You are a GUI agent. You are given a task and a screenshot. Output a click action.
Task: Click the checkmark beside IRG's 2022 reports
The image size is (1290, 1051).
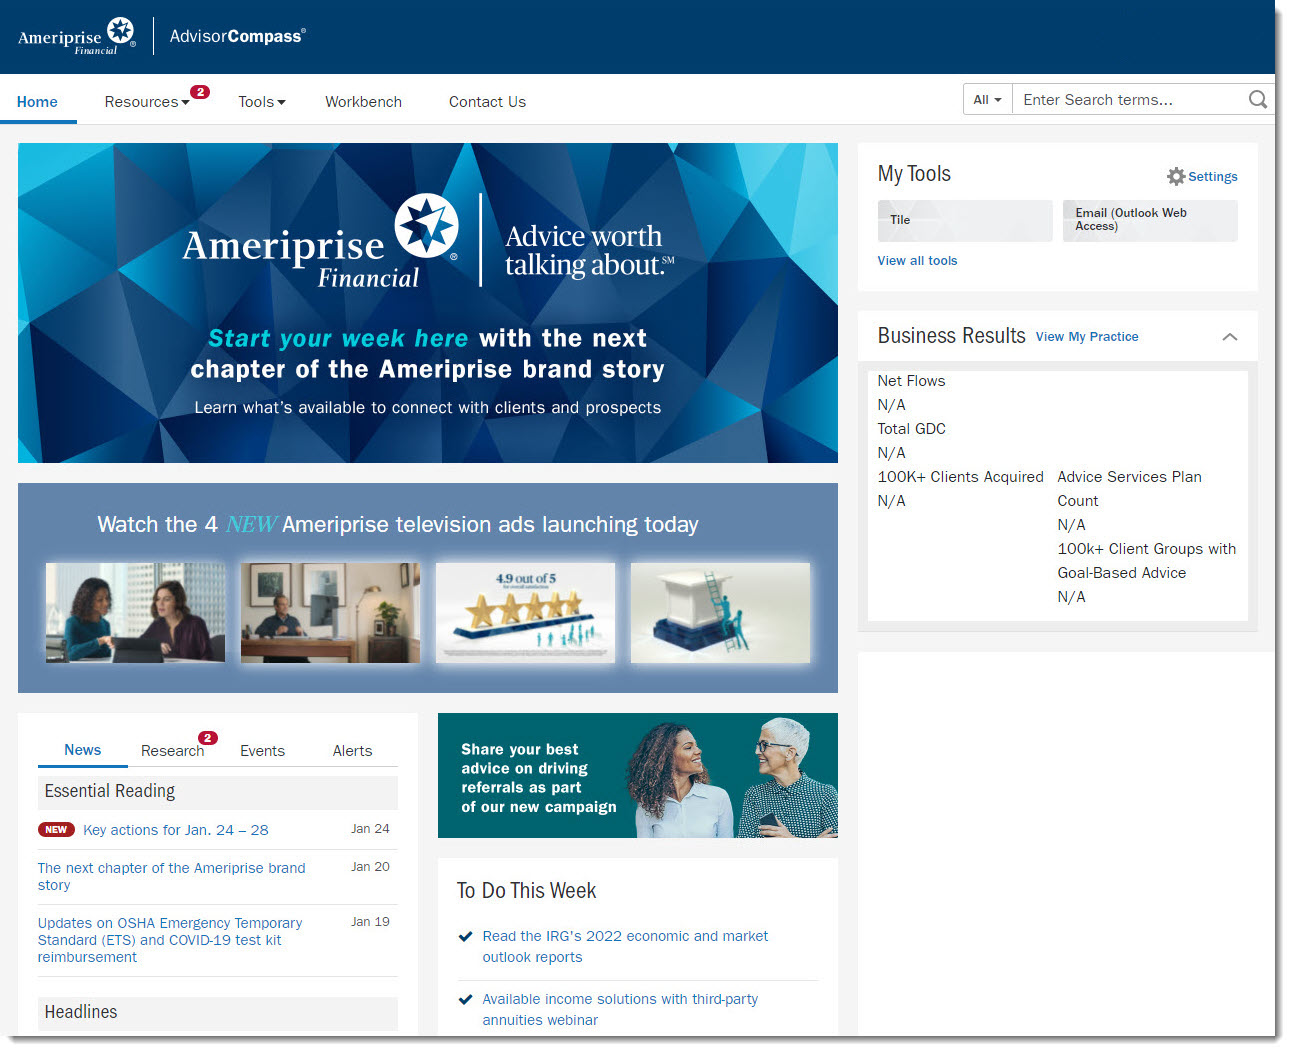click(x=465, y=937)
